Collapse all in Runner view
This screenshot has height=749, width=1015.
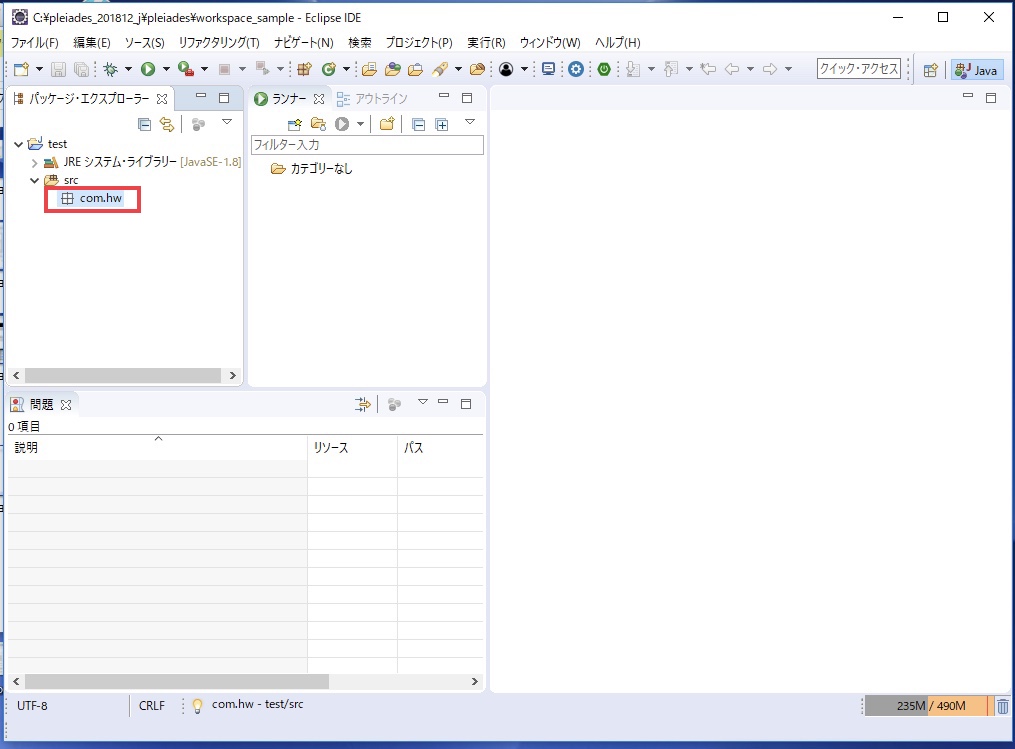(419, 124)
